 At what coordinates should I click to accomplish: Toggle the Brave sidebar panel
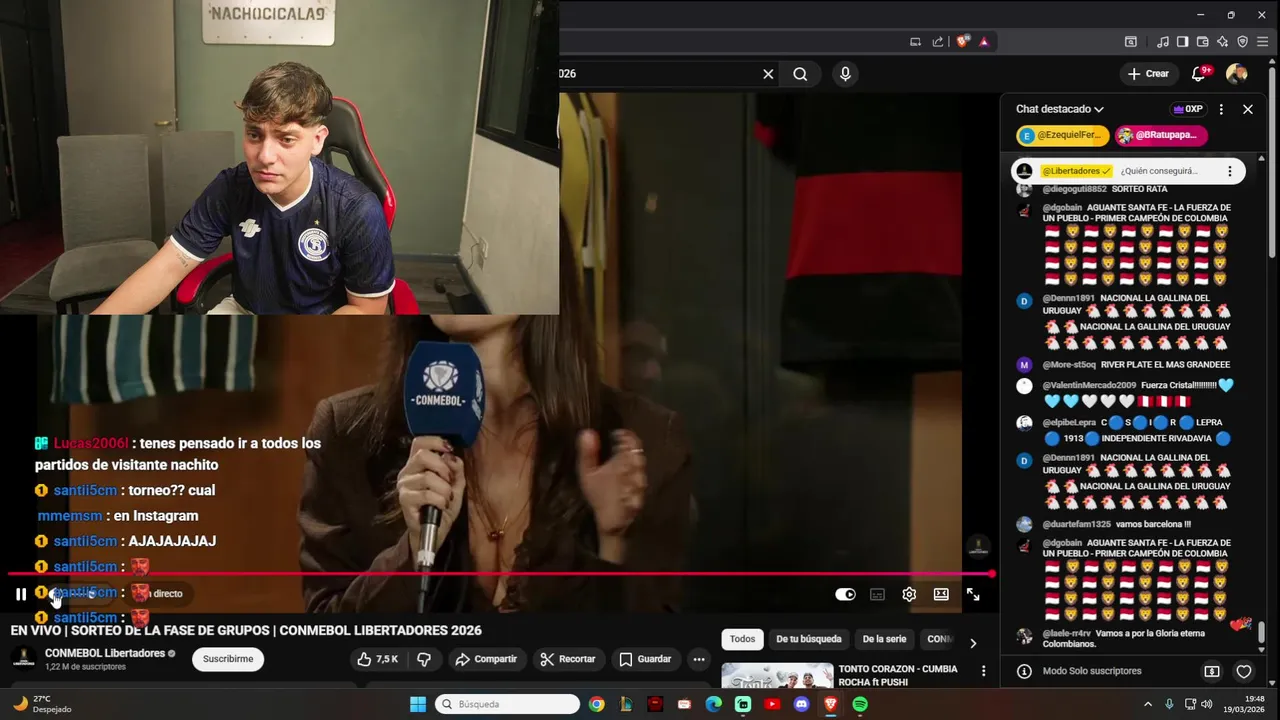(1182, 42)
